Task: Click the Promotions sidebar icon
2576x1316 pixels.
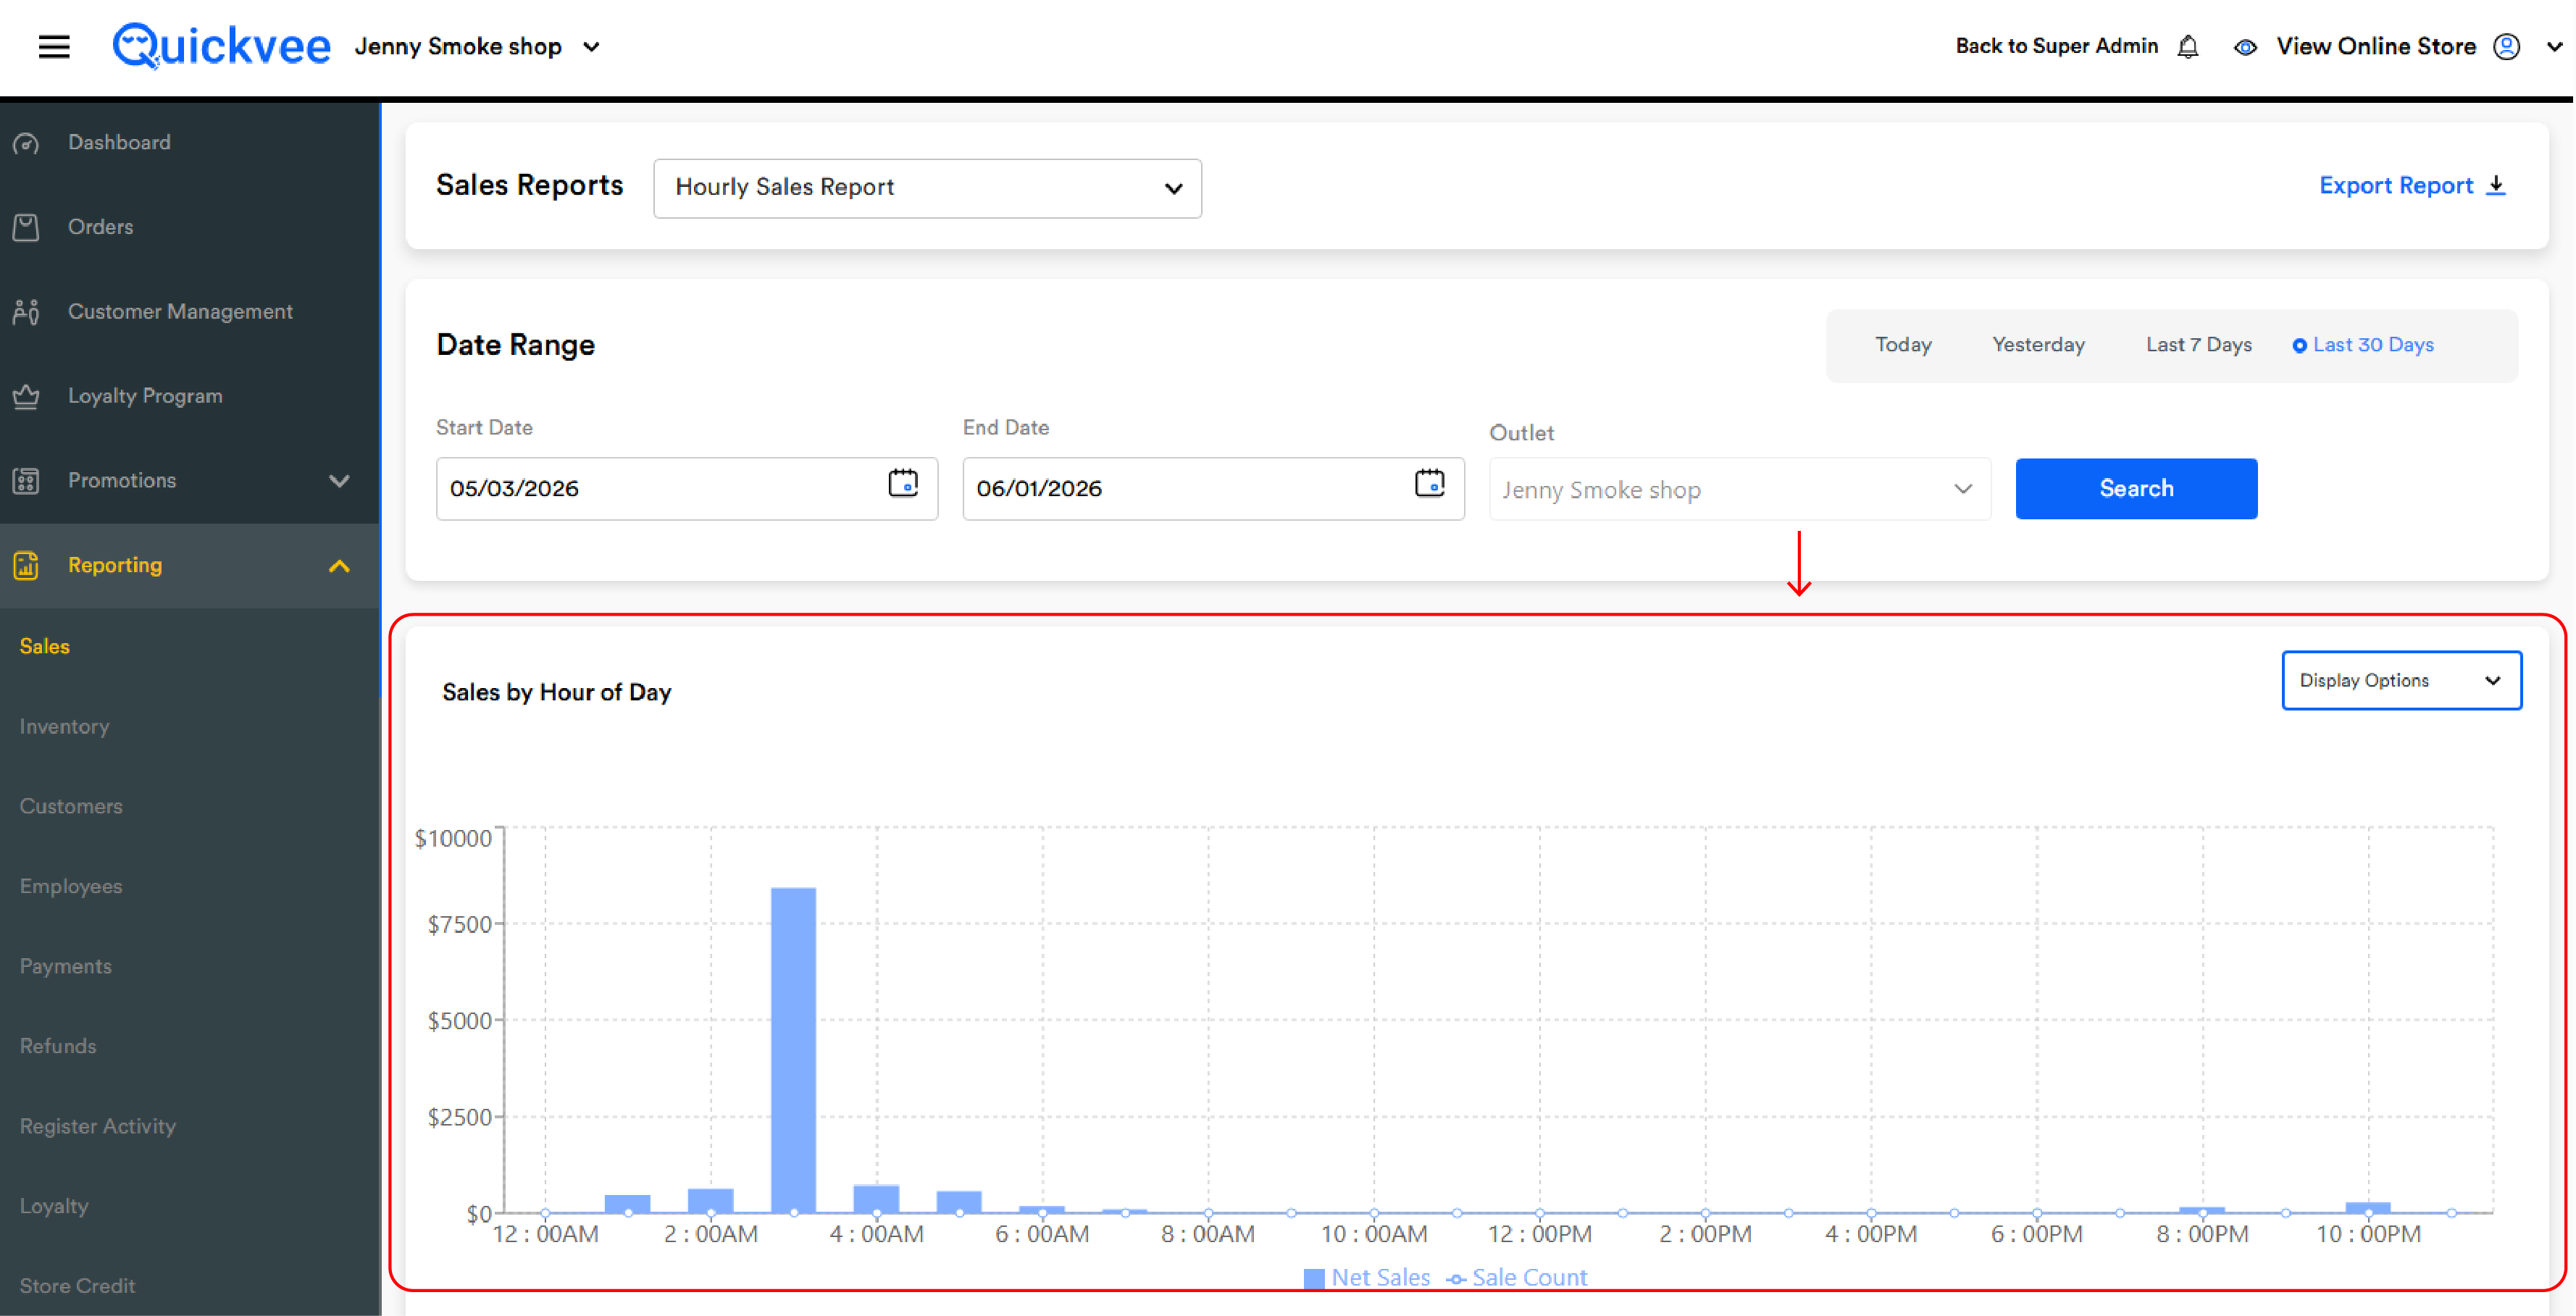Action: tap(26, 481)
